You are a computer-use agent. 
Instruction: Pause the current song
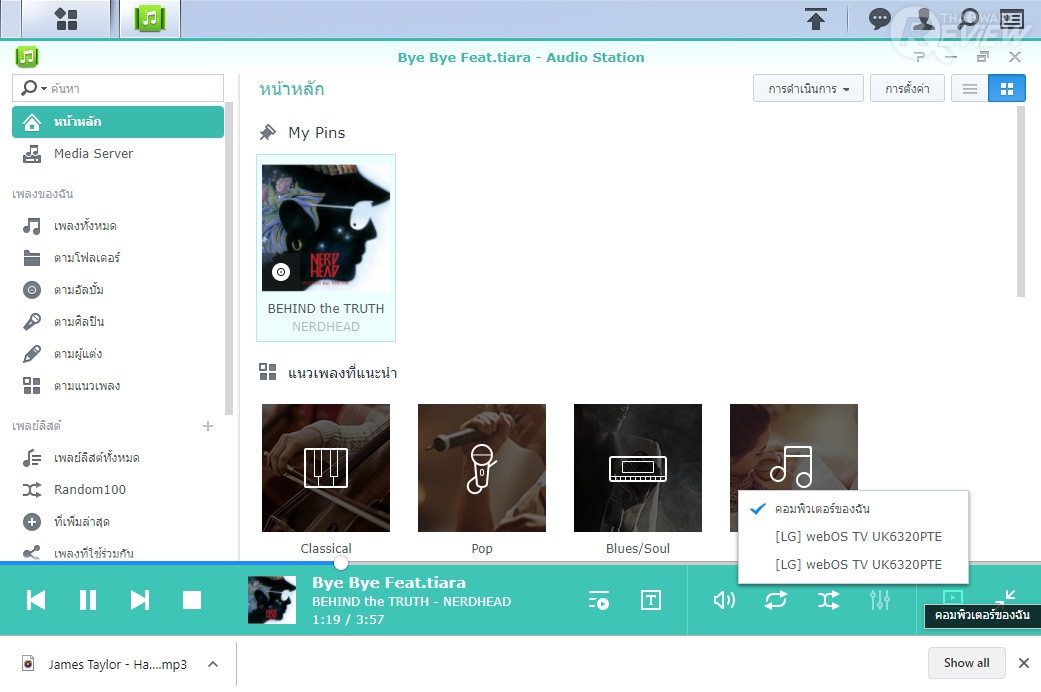[x=88, y=600]
